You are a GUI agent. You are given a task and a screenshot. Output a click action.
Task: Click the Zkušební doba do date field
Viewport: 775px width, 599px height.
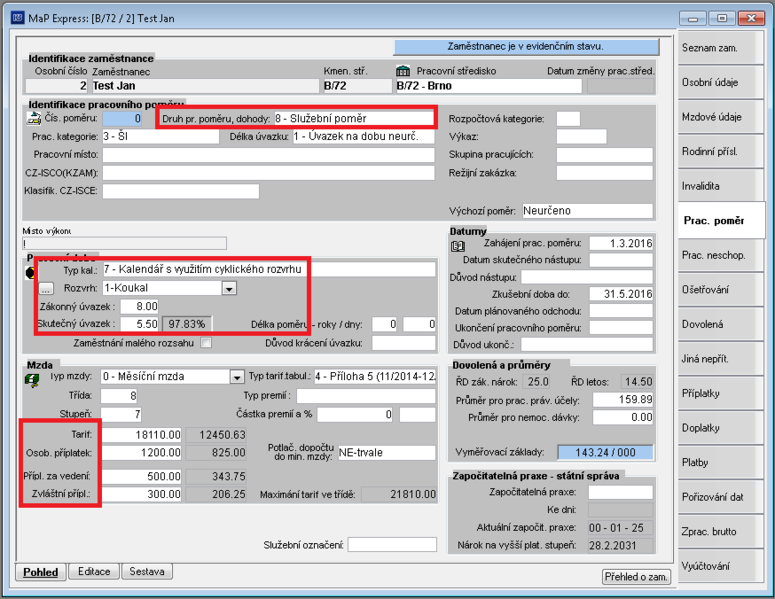point(621,294)
